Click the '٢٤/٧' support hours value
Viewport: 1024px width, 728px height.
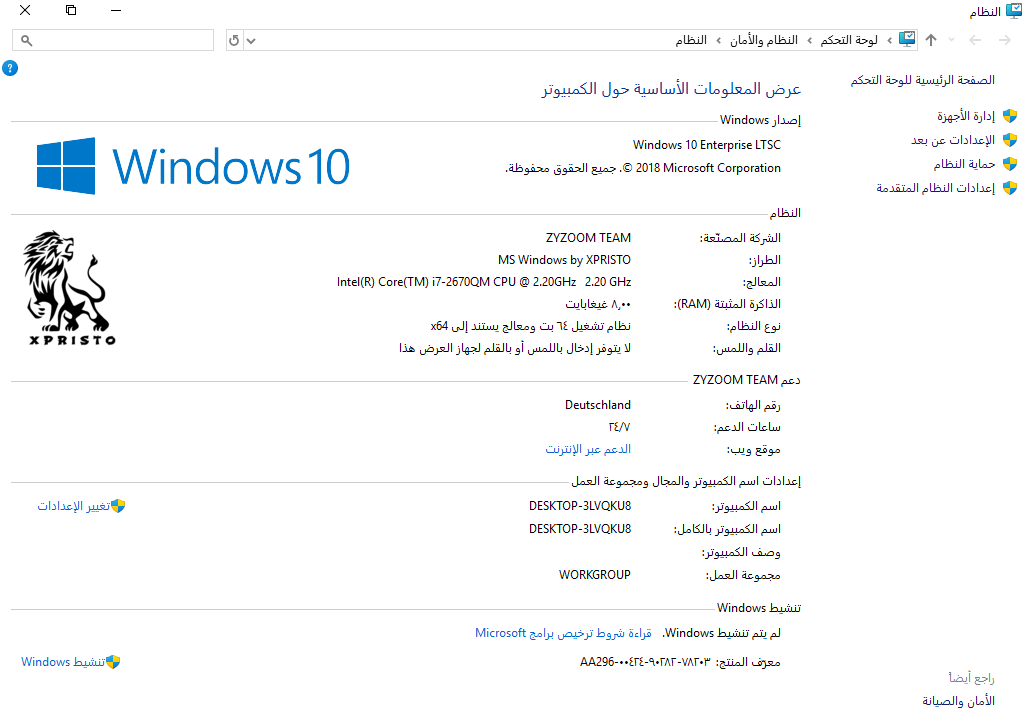(x=619, y=427)
